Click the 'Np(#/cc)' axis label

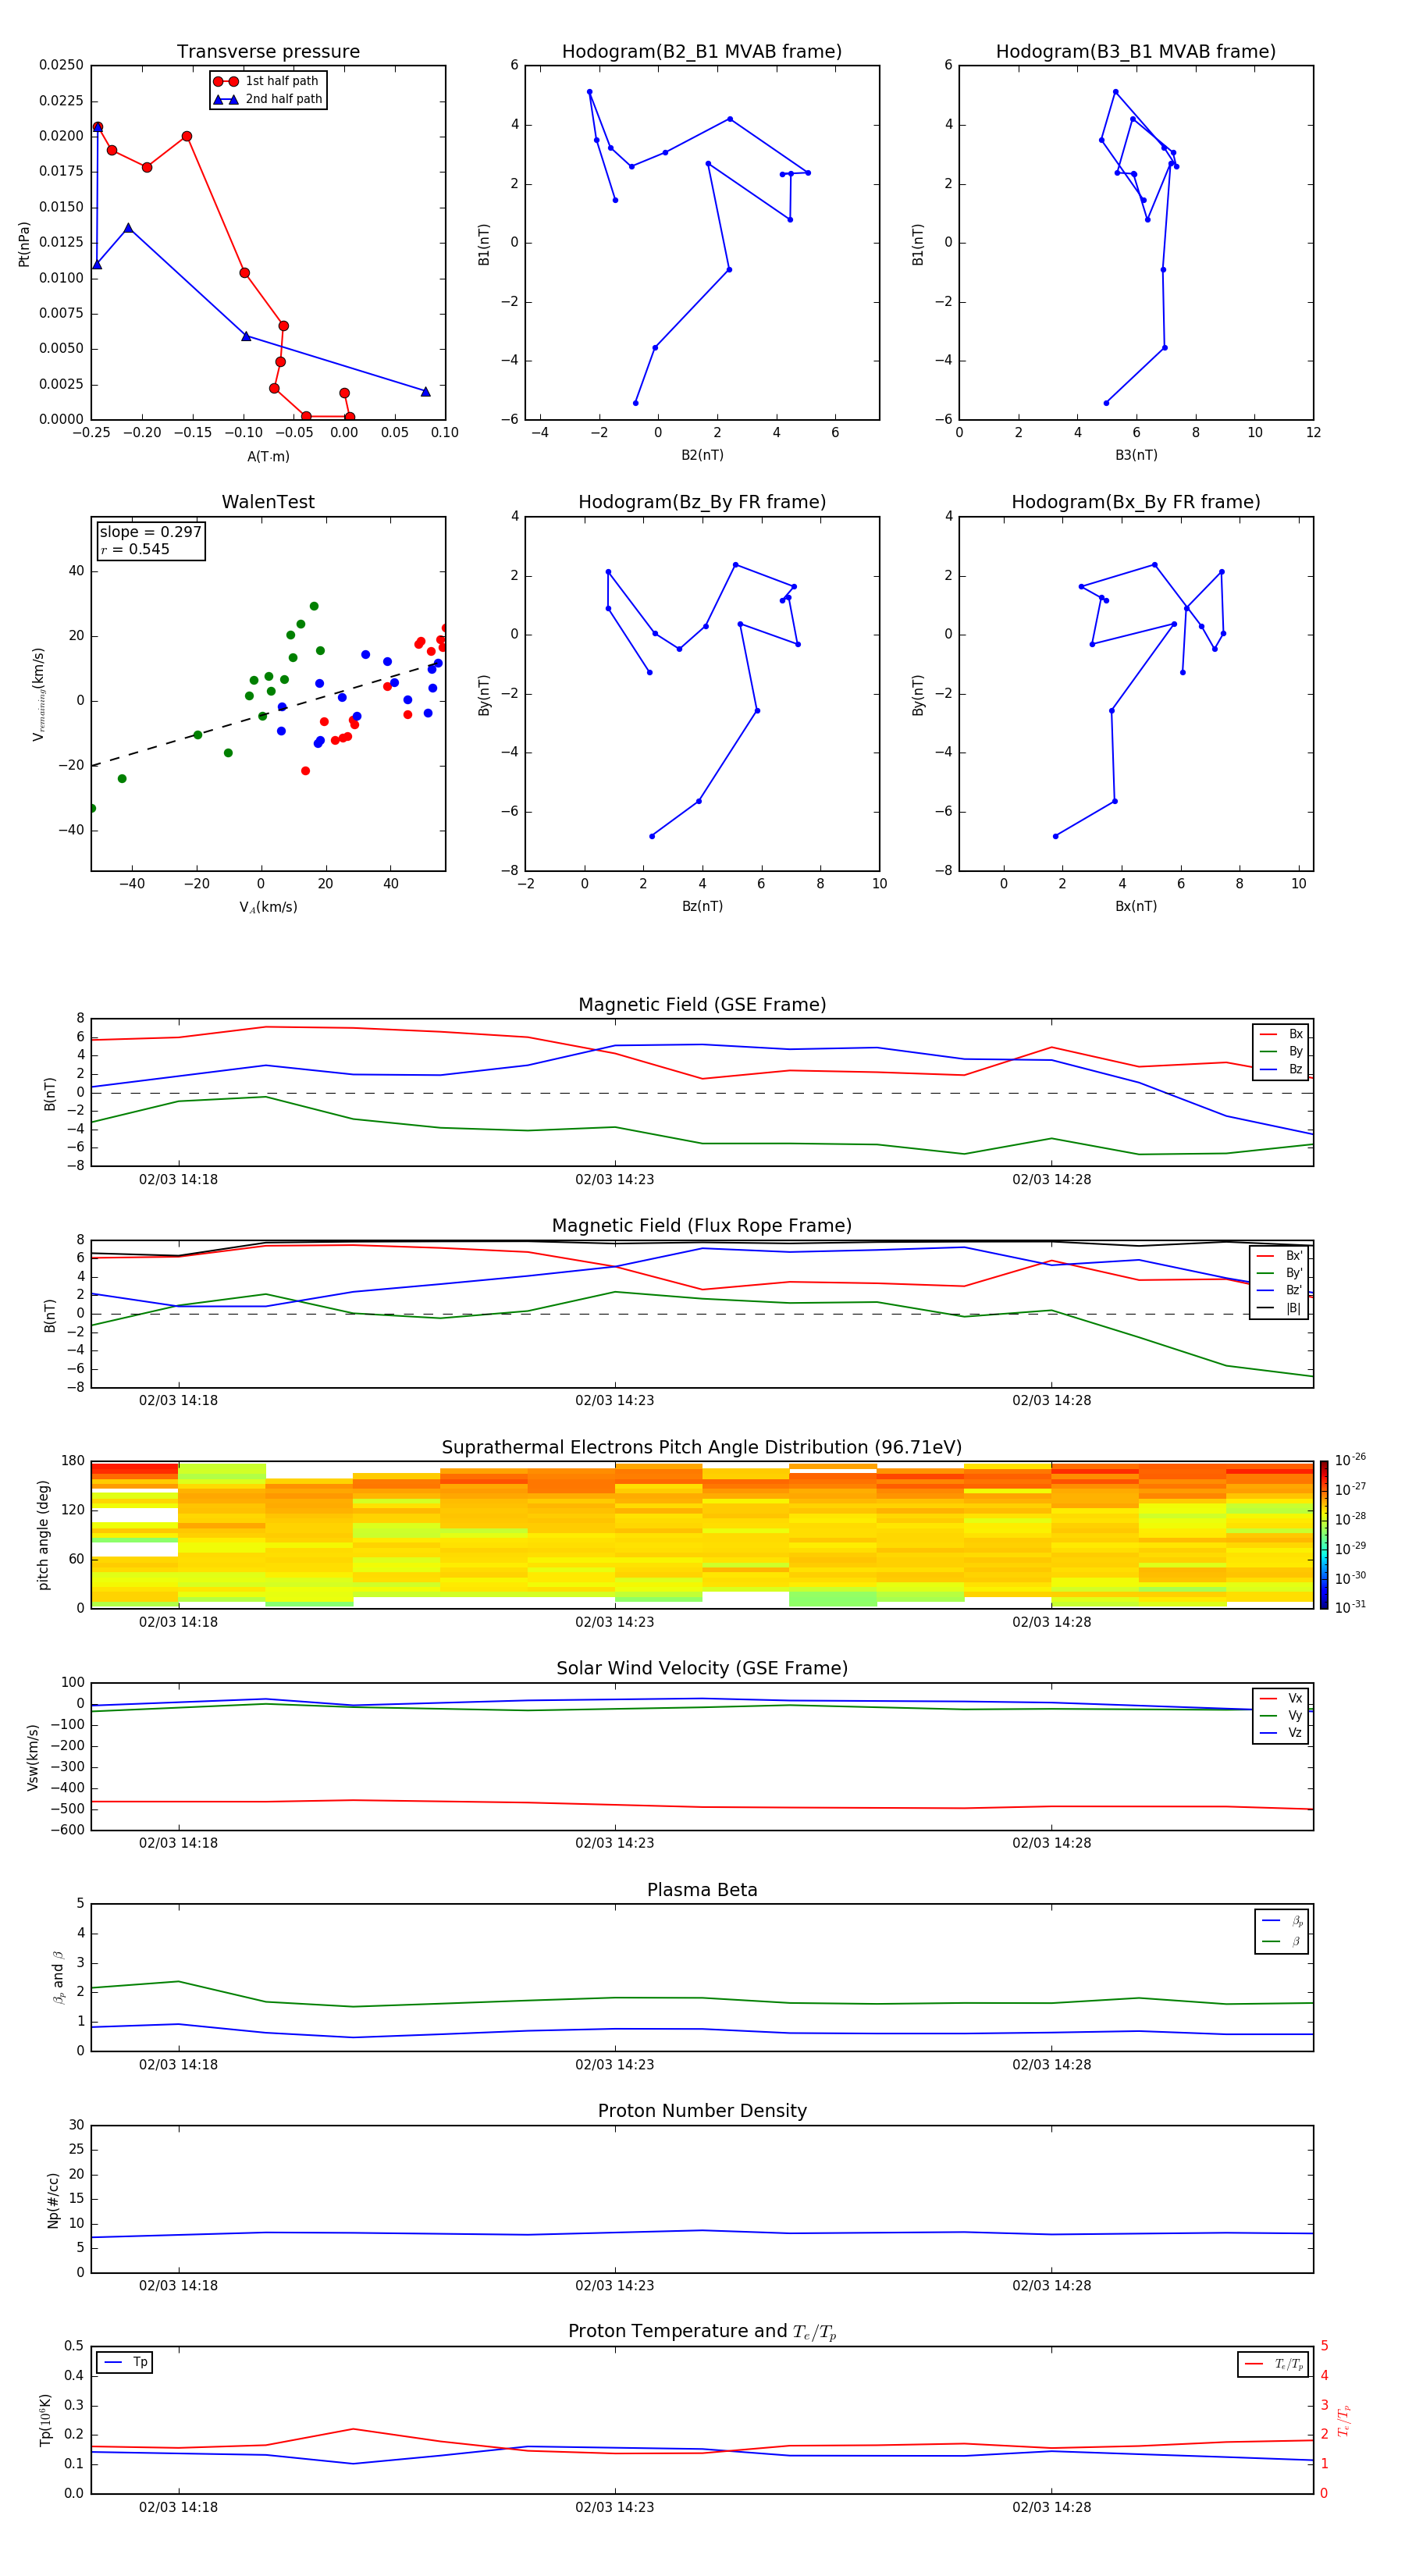pyautogui.click(x=54, y=2200)
